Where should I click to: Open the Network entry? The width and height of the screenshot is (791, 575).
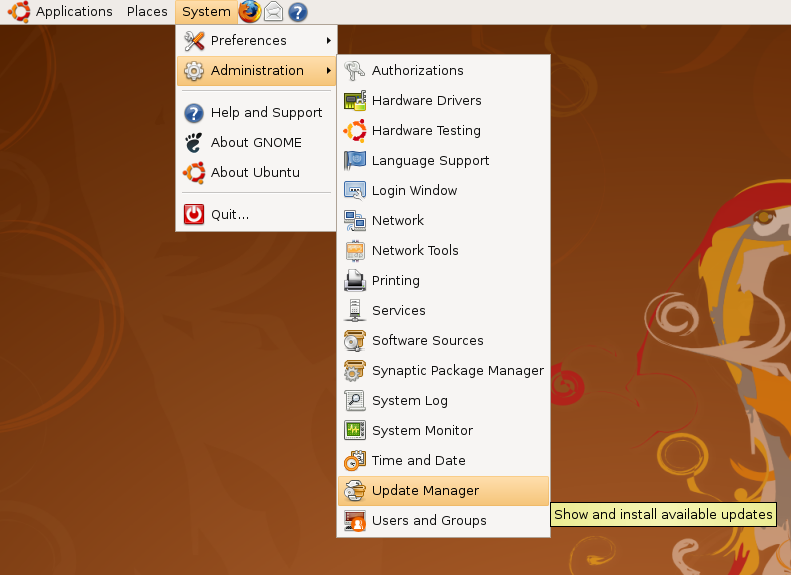coord(443,220)
